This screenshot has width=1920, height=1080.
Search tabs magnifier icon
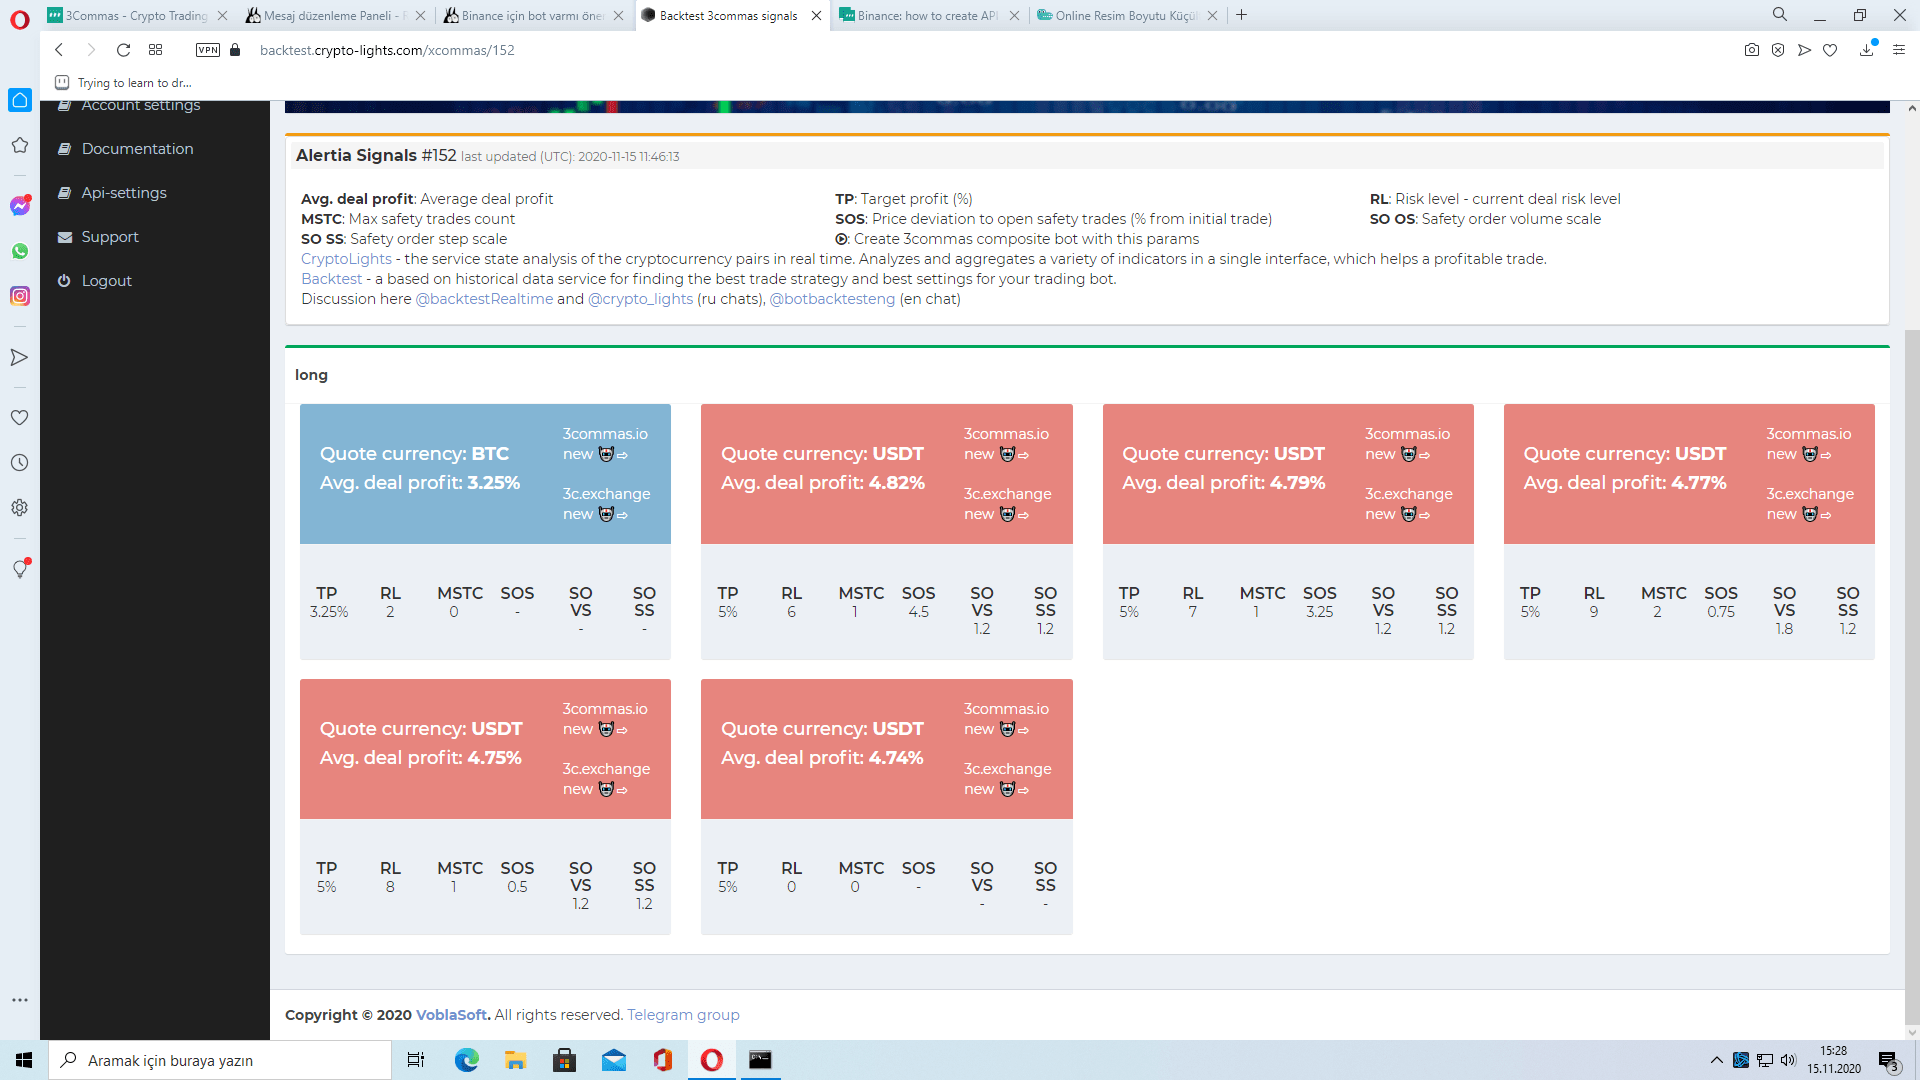tap(1780, 15)
